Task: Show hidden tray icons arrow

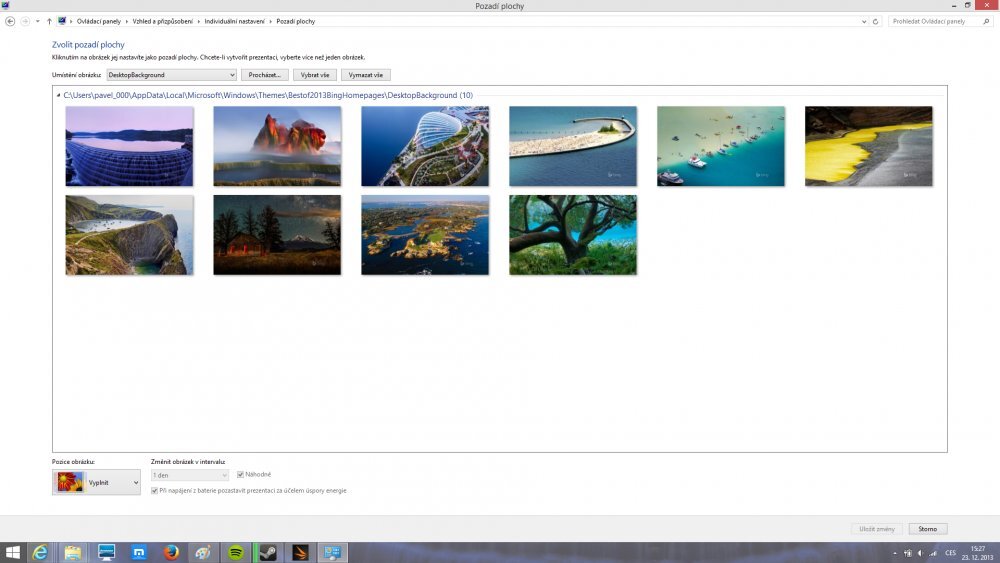Action: coord(895,553)
